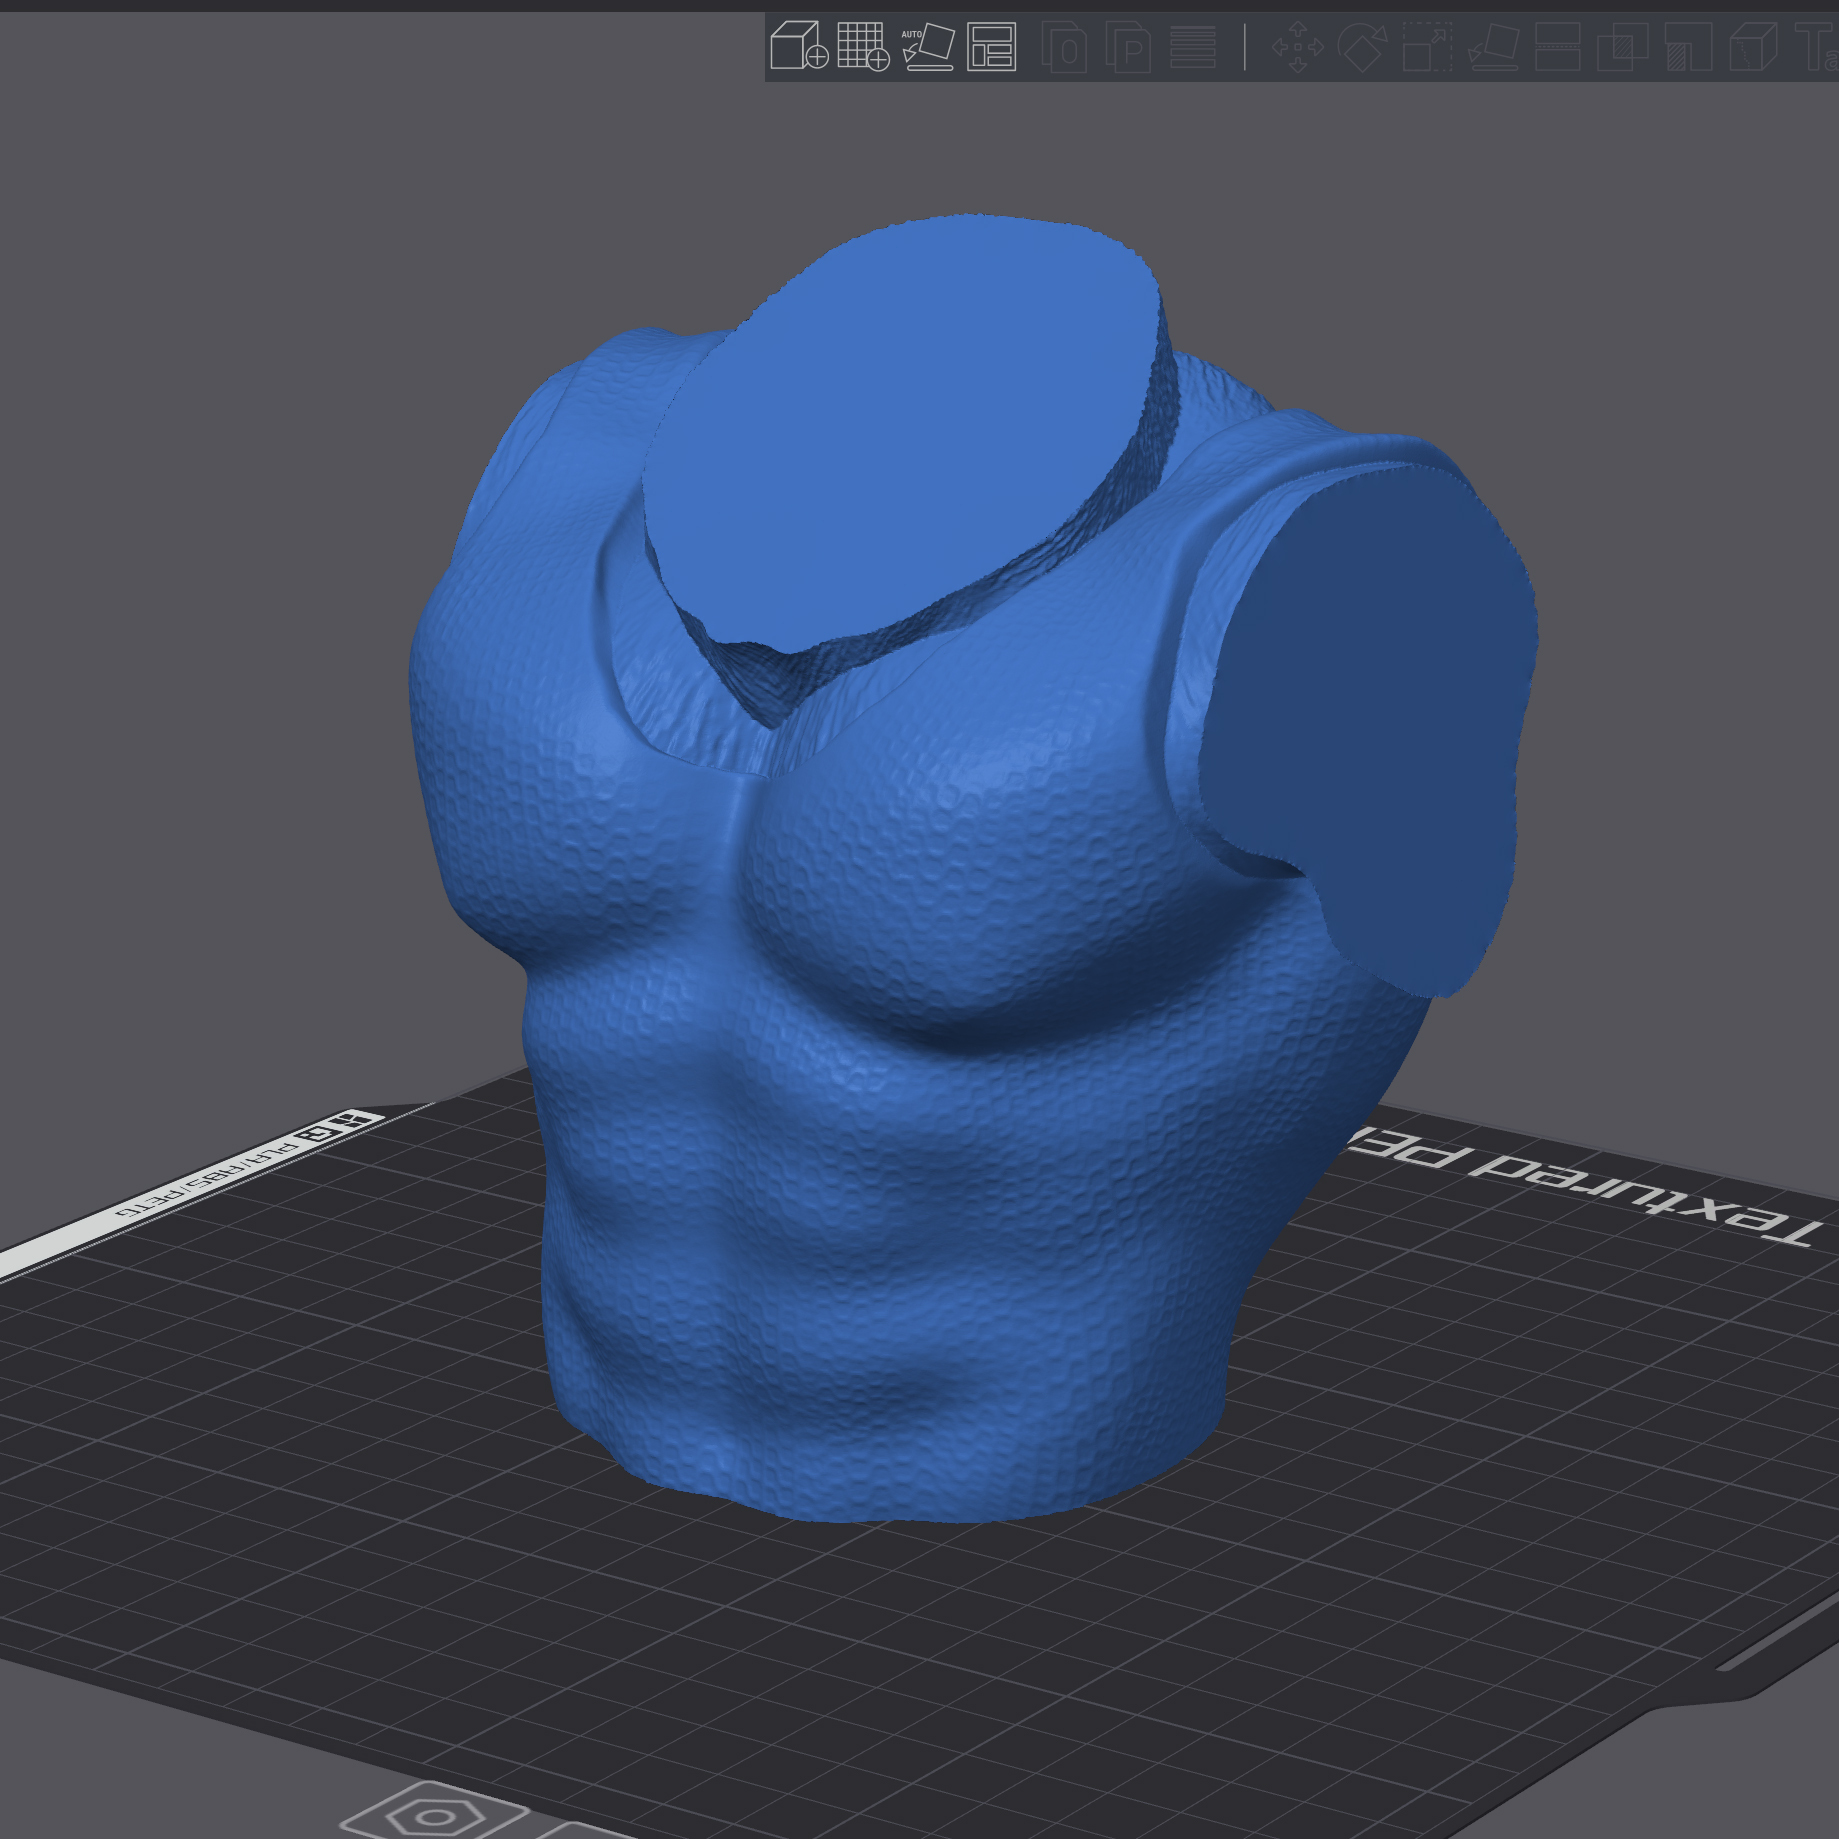This screenshot has height=1839, width=1839.
Task: Open the Mesh boolean tool
Action: coord(1622,46)
